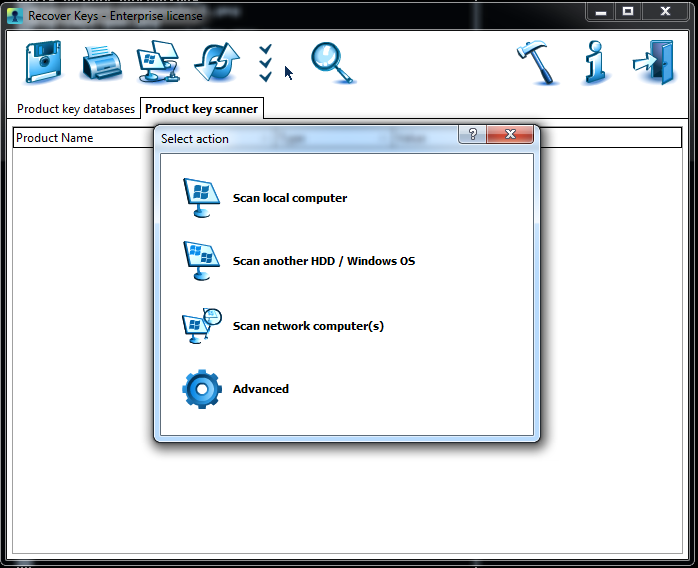Screen dimensions: 698x568
Task: Click the three checkmarks toolbar icon
Action: tap(265, 63)
